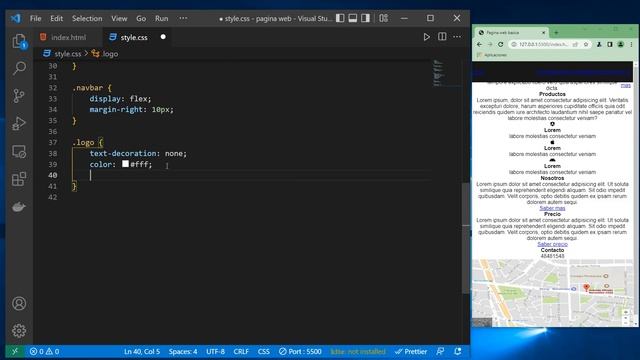Click the Saber mas link in the web page
640x360 pixels.
coord(552,208)
